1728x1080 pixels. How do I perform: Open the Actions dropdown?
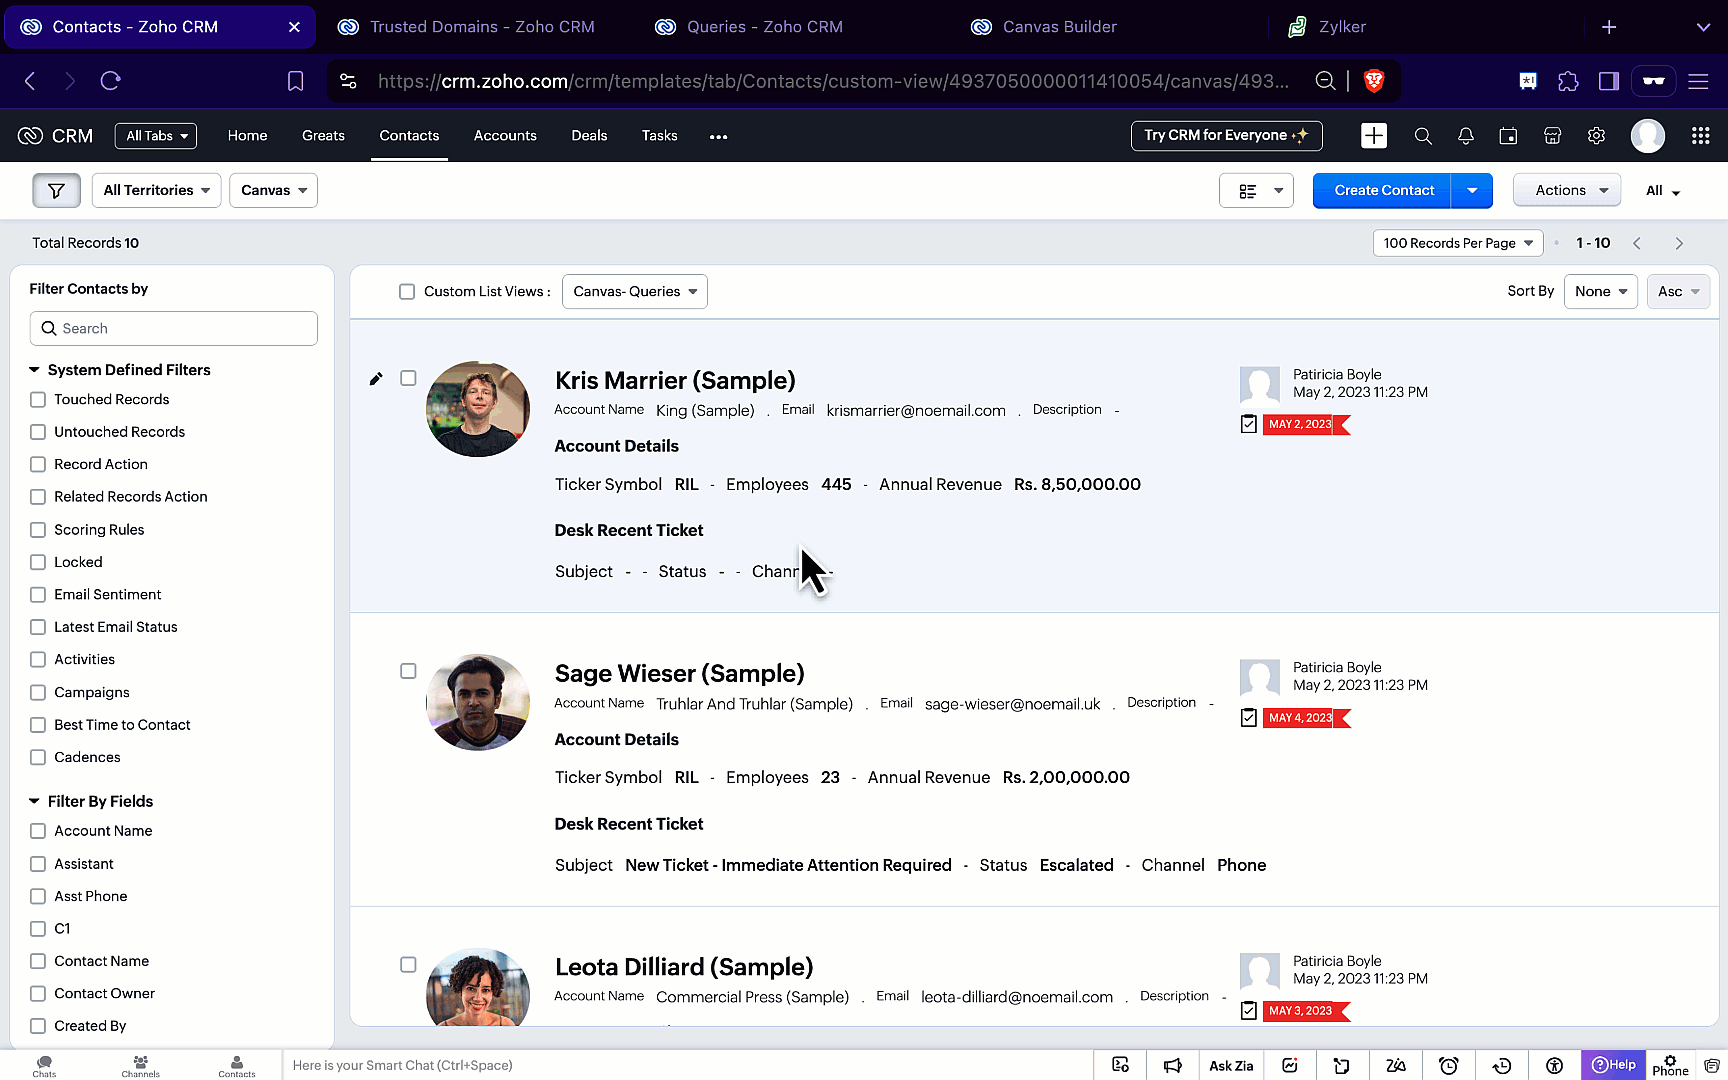1567,190
